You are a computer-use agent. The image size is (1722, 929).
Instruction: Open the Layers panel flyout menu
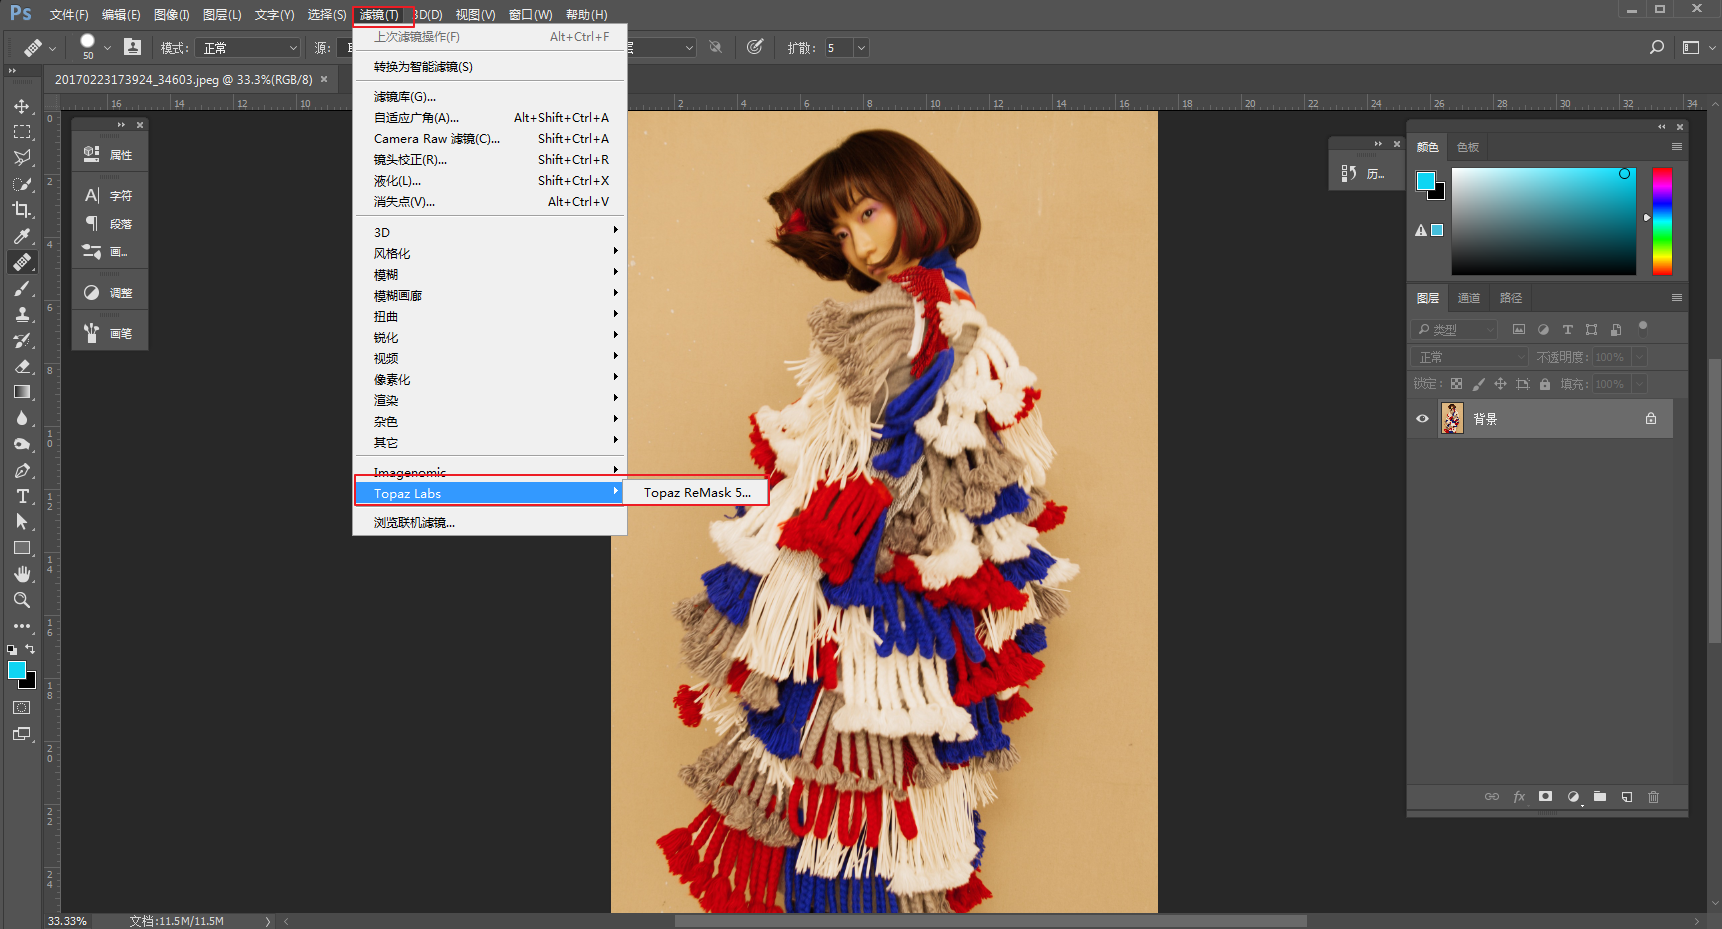[1677, 298]
